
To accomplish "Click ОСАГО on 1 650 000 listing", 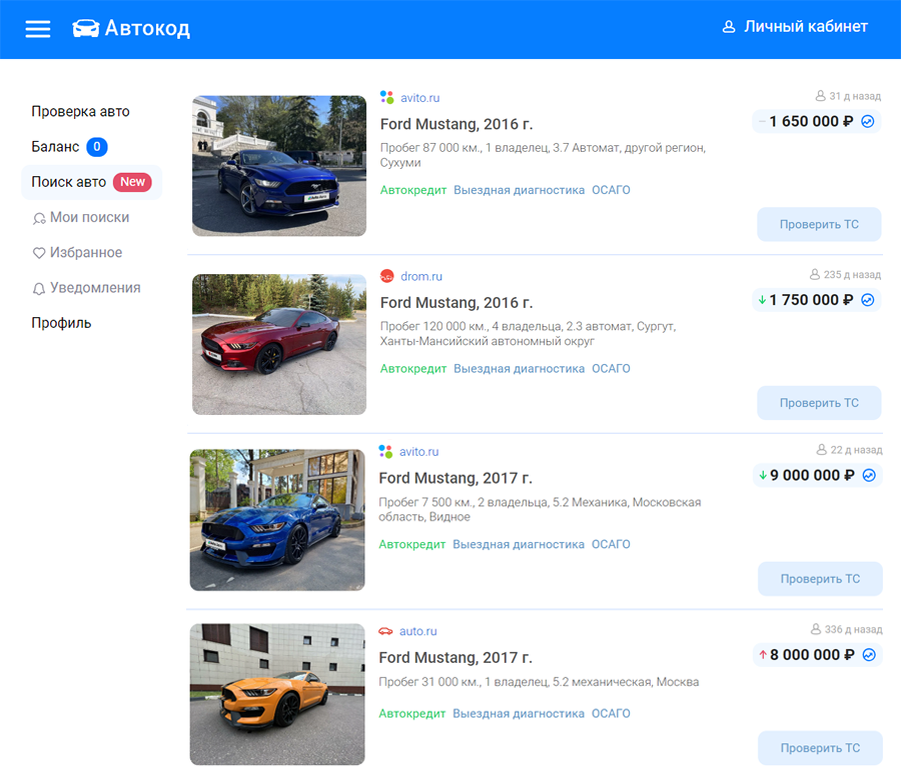I will click(611, 190).
